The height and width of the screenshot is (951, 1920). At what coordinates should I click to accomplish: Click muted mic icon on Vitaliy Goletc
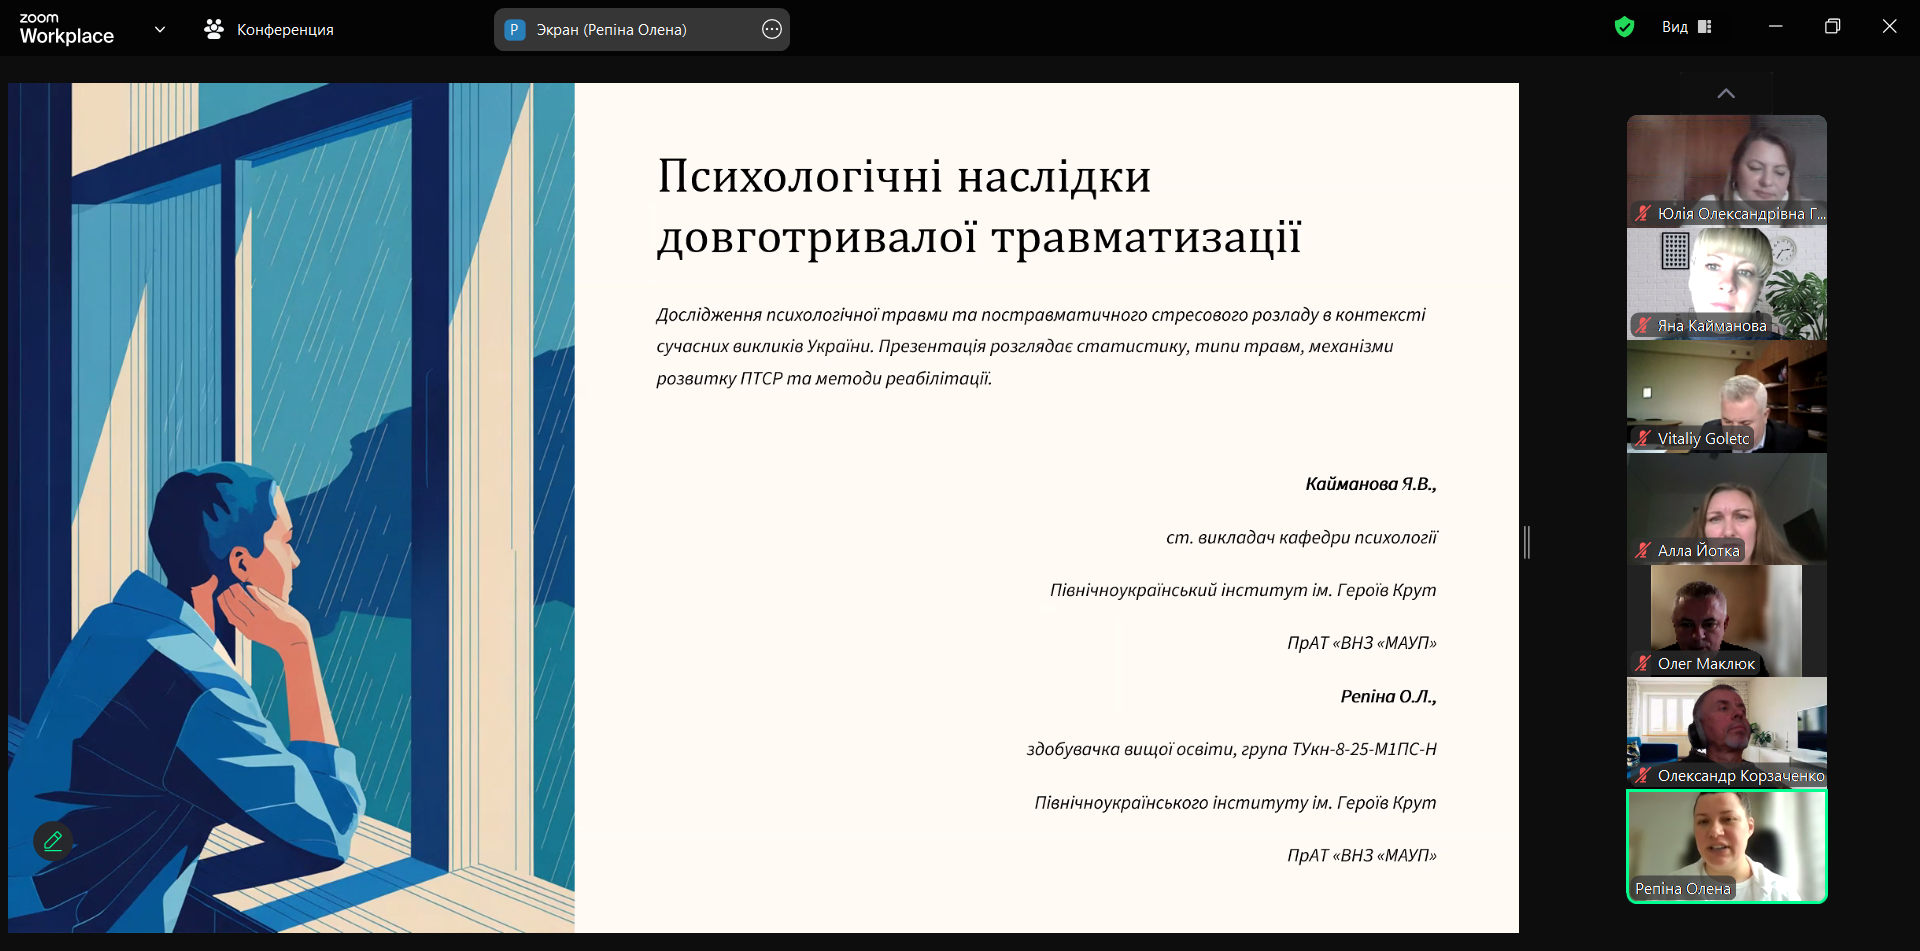1643,438
